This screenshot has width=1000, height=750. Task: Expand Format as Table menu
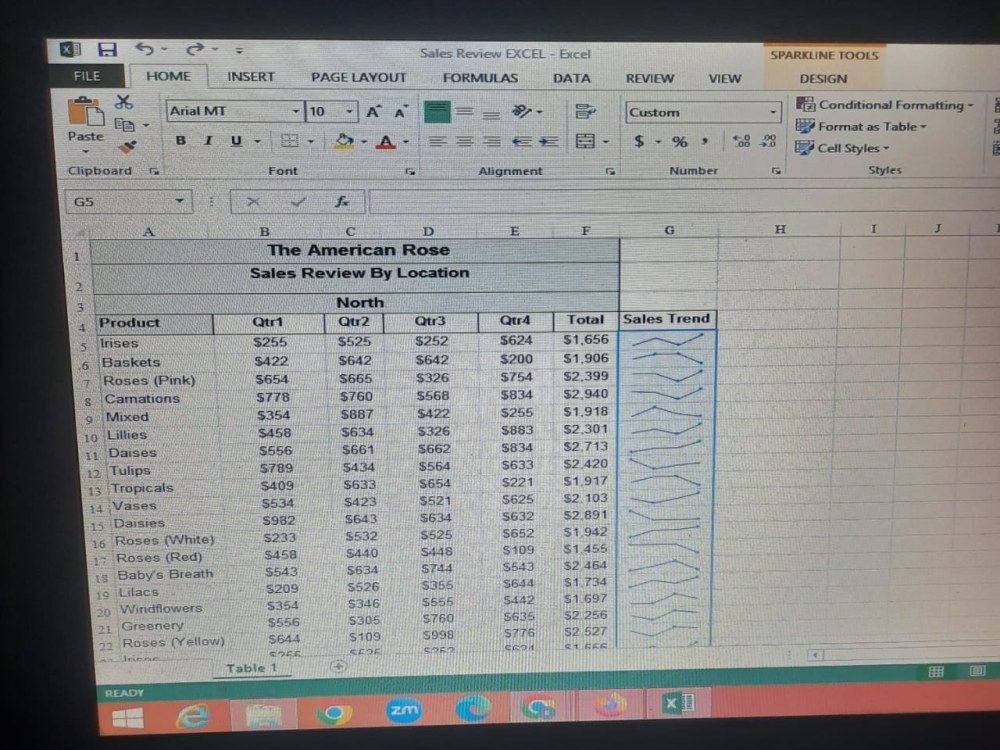(x=861, y=126)
